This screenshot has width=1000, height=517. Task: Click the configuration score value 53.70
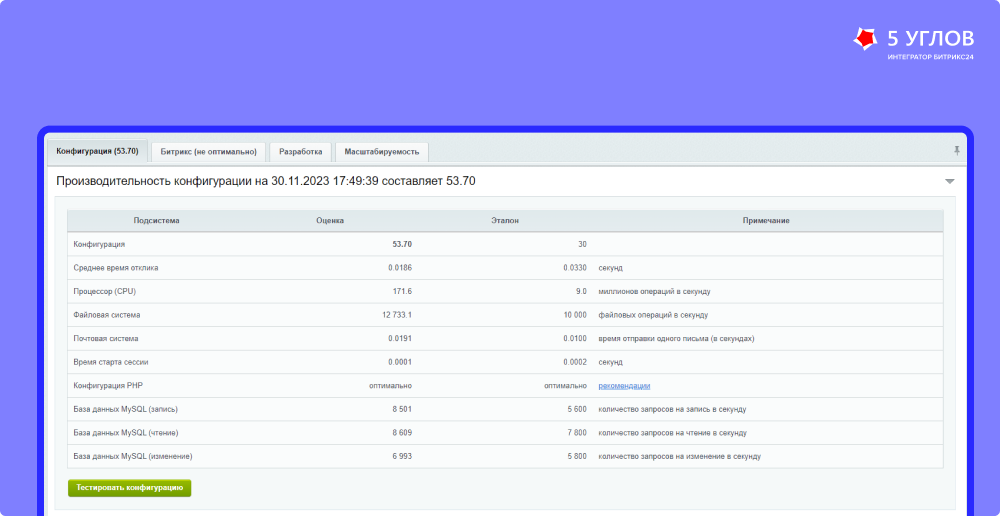pos(402,244)
